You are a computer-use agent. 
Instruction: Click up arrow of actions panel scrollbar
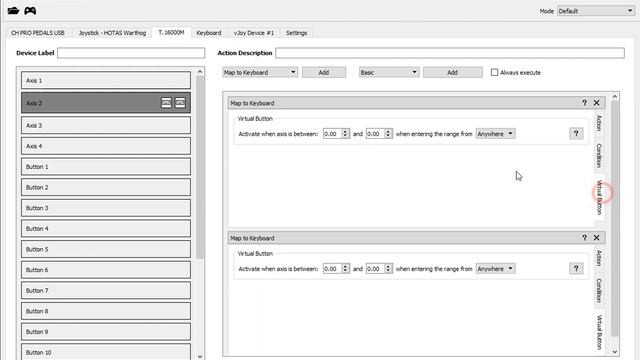(615, 96)
